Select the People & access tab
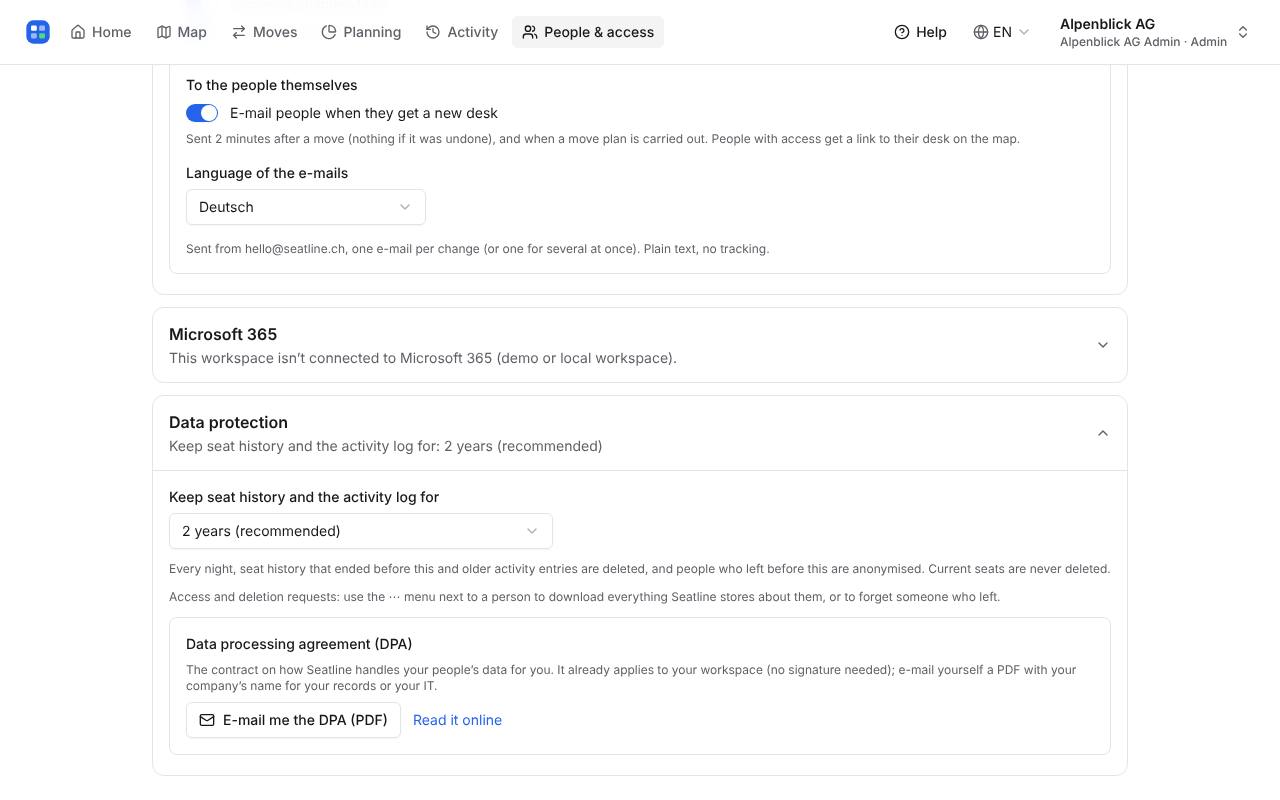 click(x=588, y=32)
